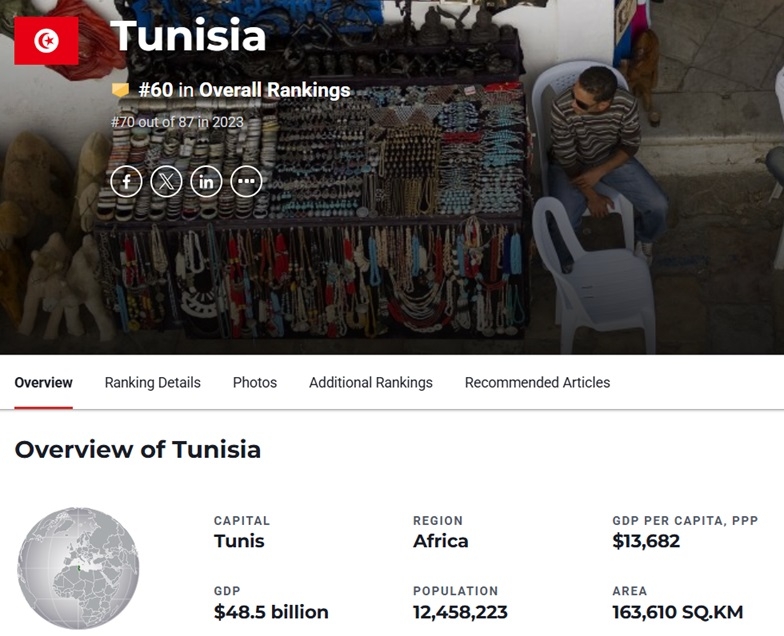Click the capital value Tunis

tap(239, 541)
